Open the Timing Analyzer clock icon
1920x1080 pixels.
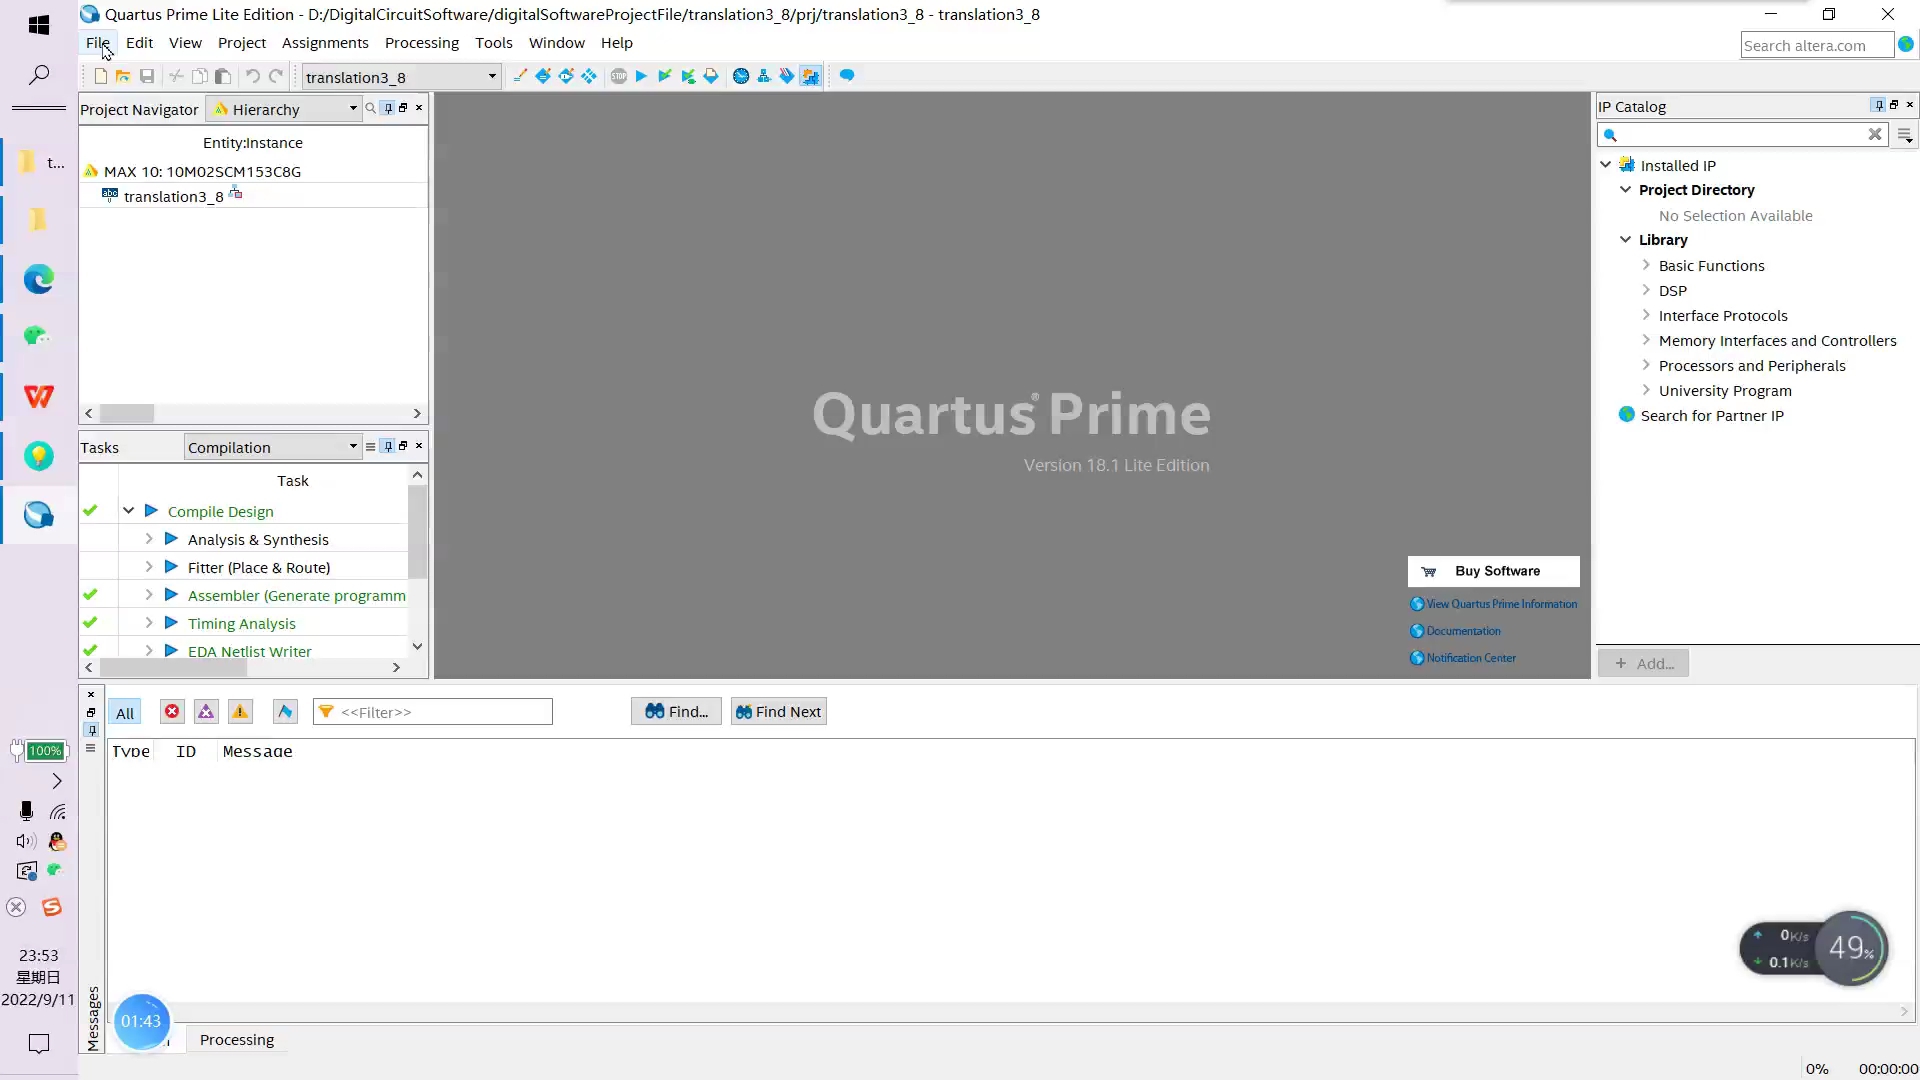click(x=741, y=76)
